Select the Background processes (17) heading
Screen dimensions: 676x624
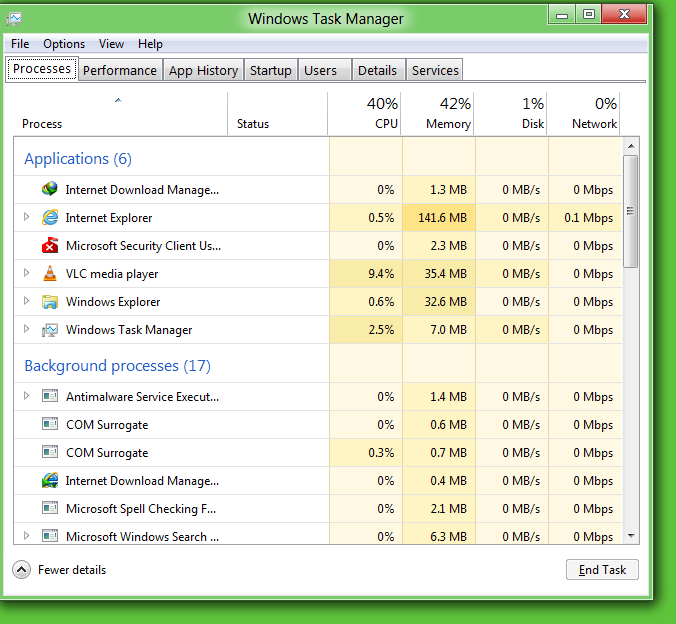click(118, 366)
